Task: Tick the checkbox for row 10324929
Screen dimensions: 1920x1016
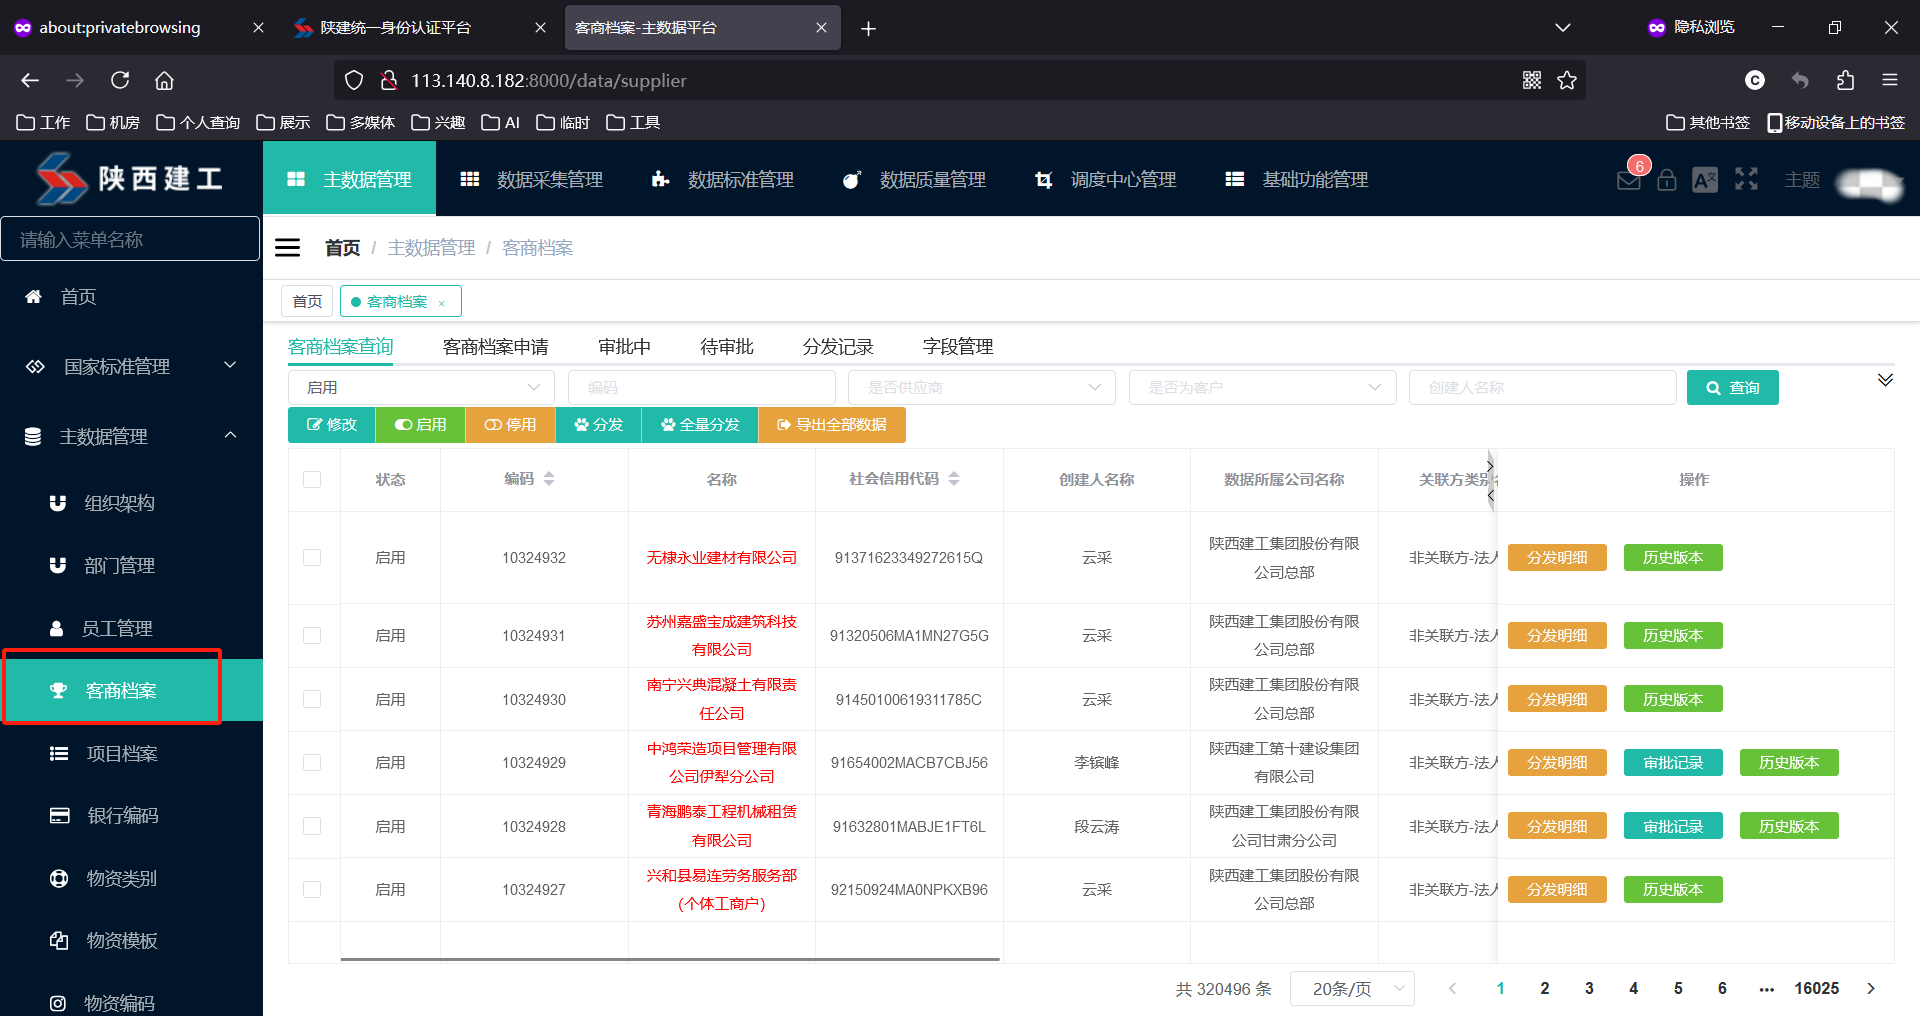Action: pyautogui.click(x=312, y=762)
